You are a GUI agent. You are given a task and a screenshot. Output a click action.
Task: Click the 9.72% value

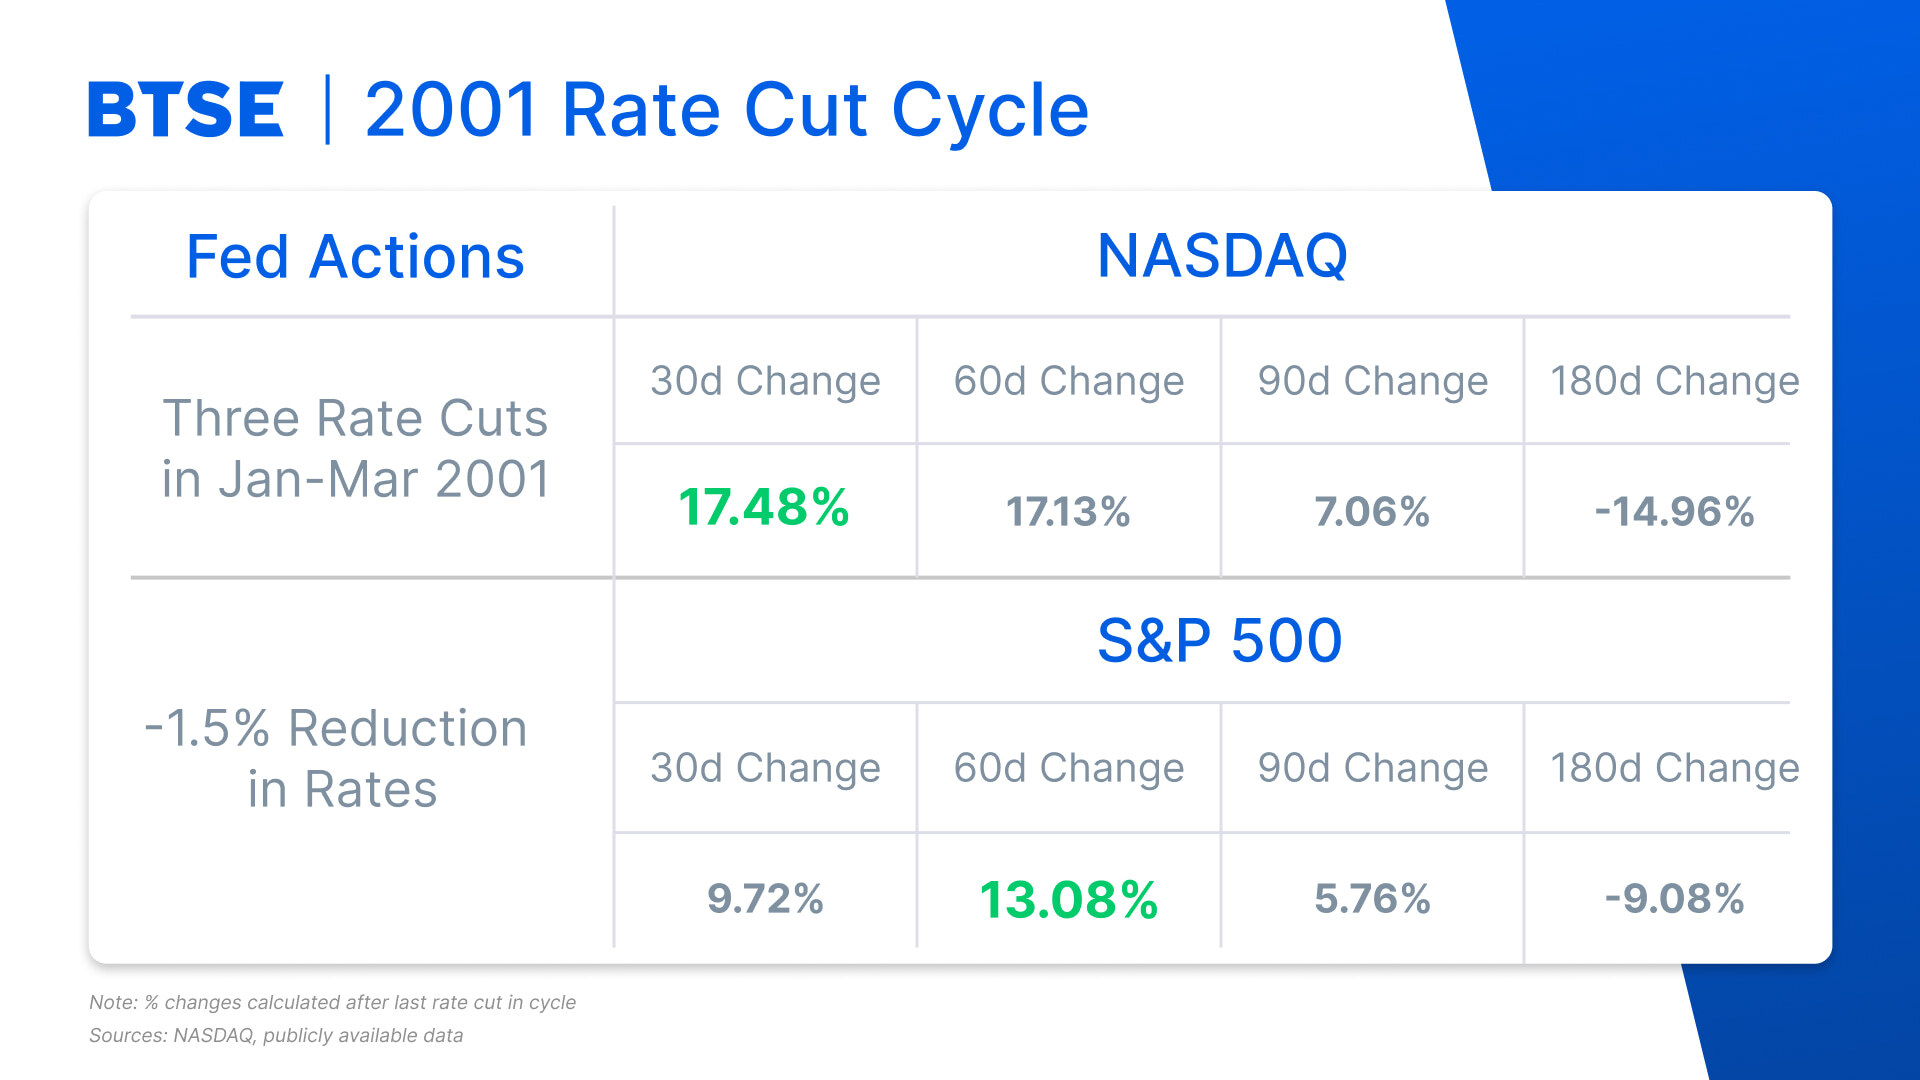[x=765, y=898]
